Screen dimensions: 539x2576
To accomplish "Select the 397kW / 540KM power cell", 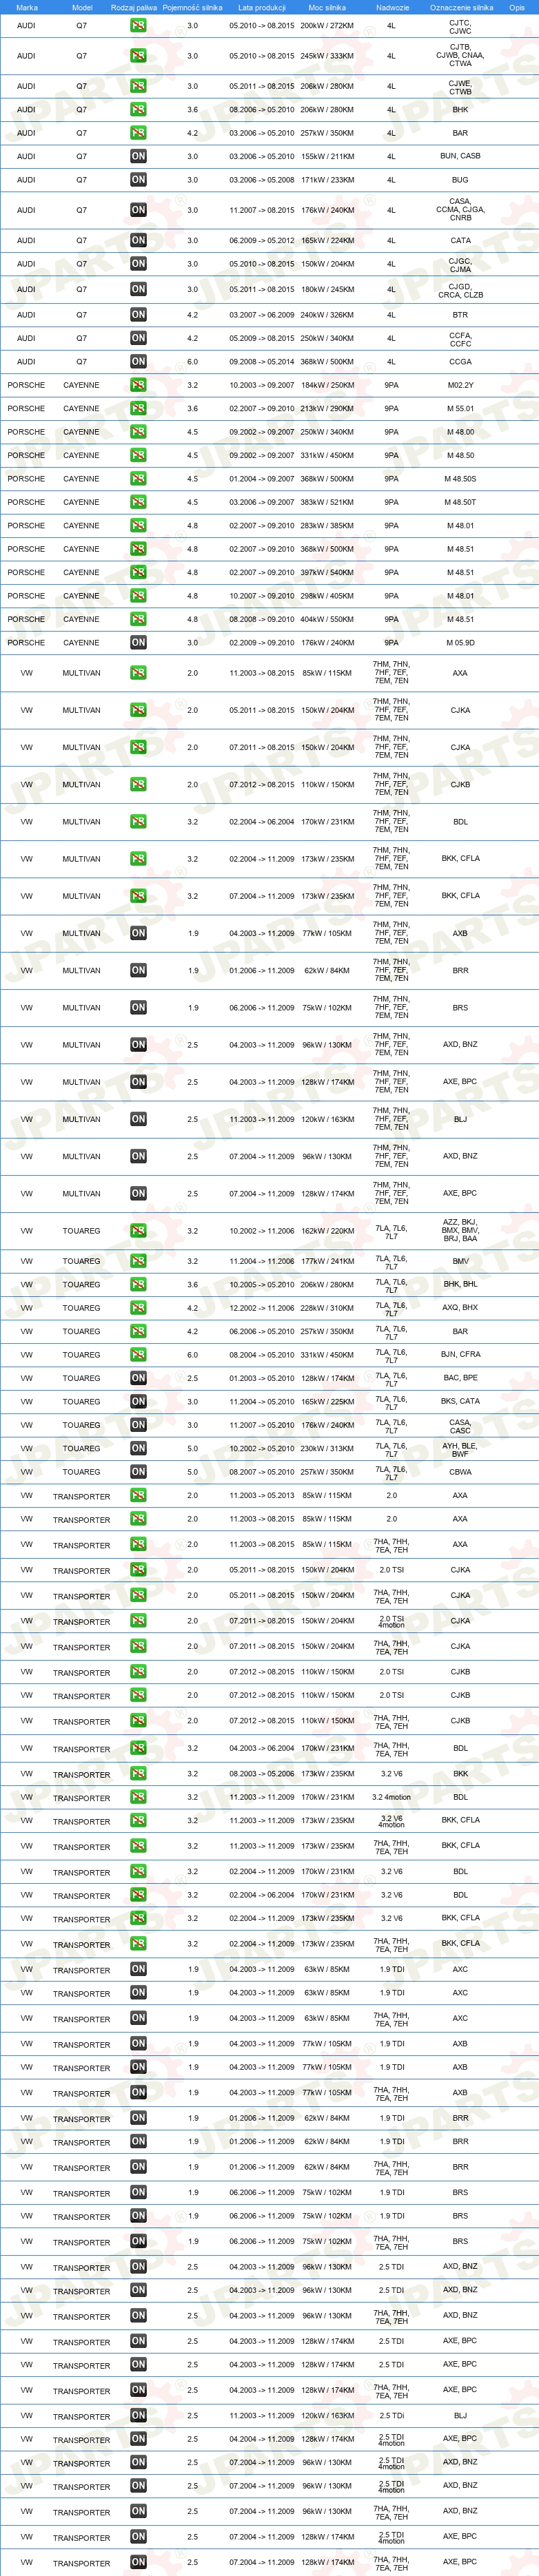I will click(327, 573).
